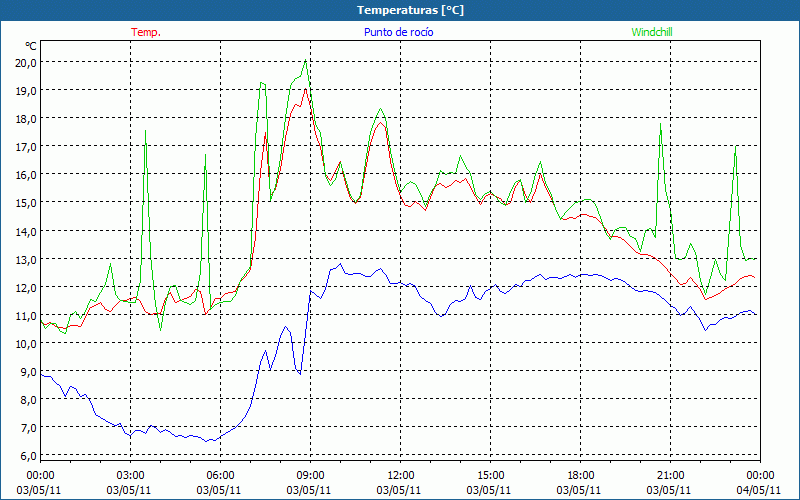This screenshot has height=500, width=800.
Task: Click the red temperature peak near 09:00
Action: 305,89
